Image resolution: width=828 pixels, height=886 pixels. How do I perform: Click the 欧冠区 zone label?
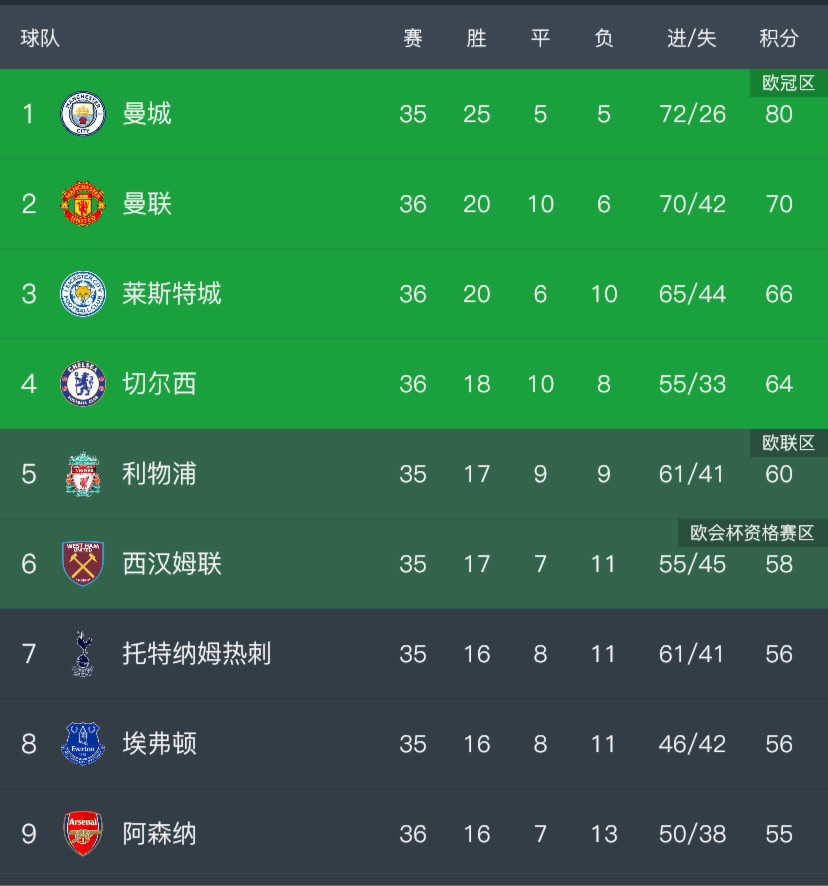pos(788,83)
